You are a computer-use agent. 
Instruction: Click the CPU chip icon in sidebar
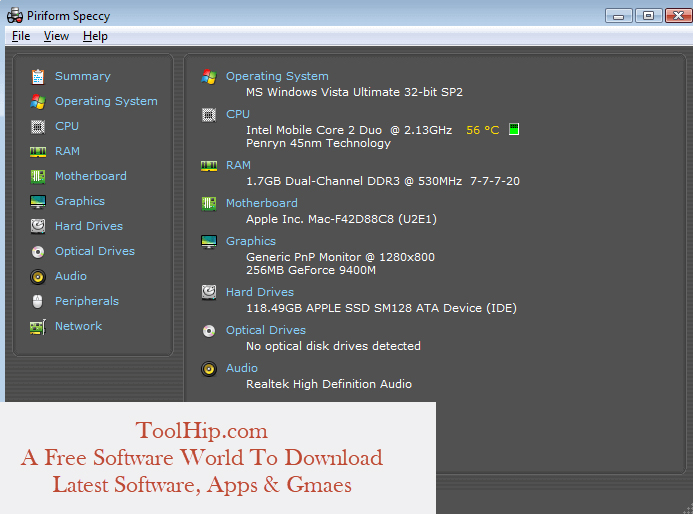pyautogui.click(x=38, y=127)
